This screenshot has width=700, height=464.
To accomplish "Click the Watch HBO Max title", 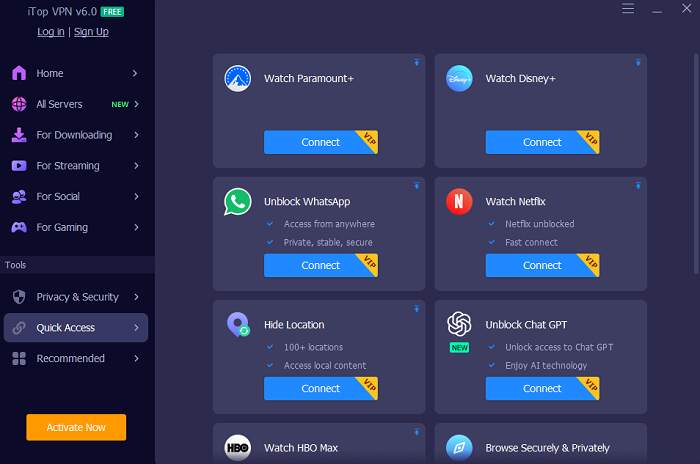I will 300,448.
